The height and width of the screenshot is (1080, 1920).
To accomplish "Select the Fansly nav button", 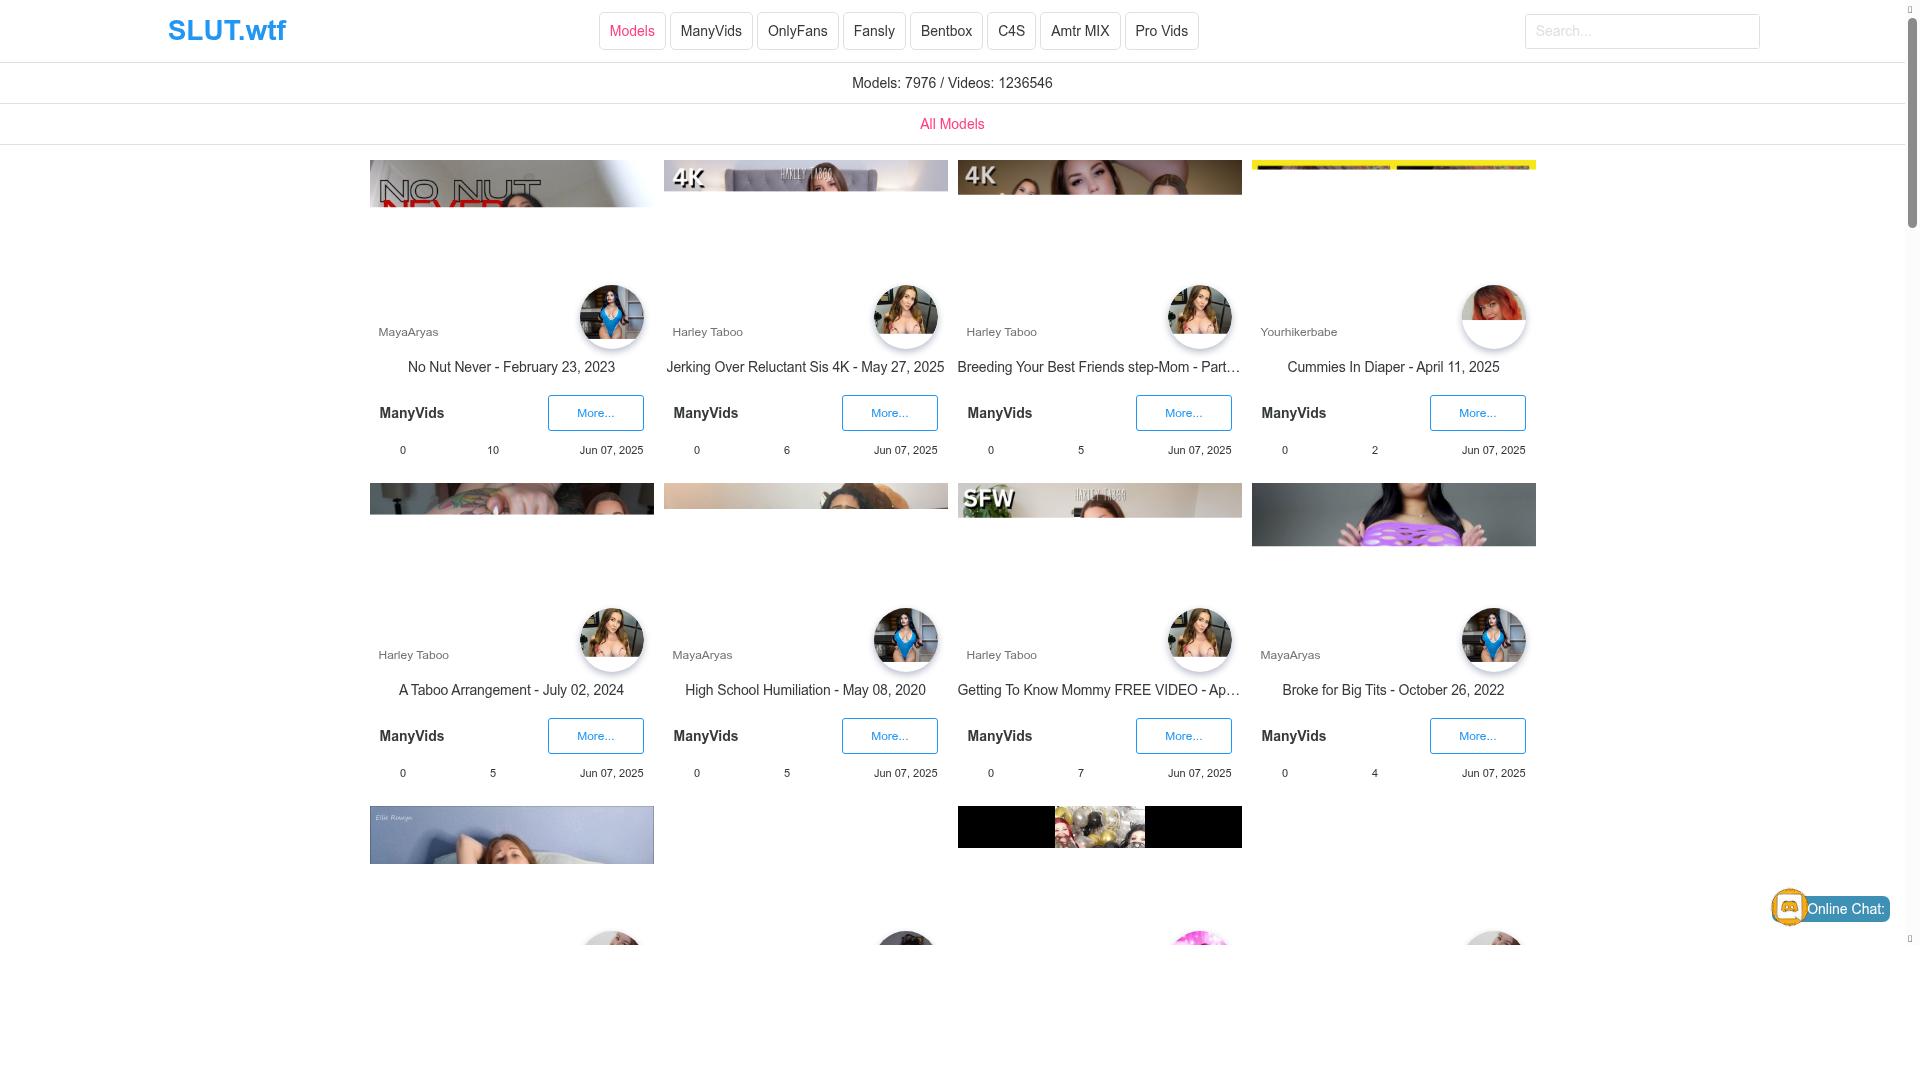I will coord(874,31).
